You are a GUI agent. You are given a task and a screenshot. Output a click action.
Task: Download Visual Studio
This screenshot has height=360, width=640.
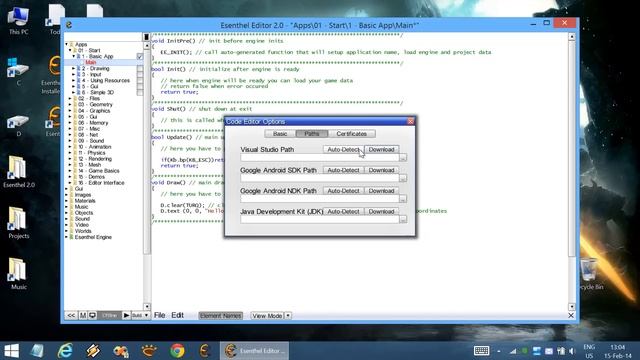[x=381, y=150]
